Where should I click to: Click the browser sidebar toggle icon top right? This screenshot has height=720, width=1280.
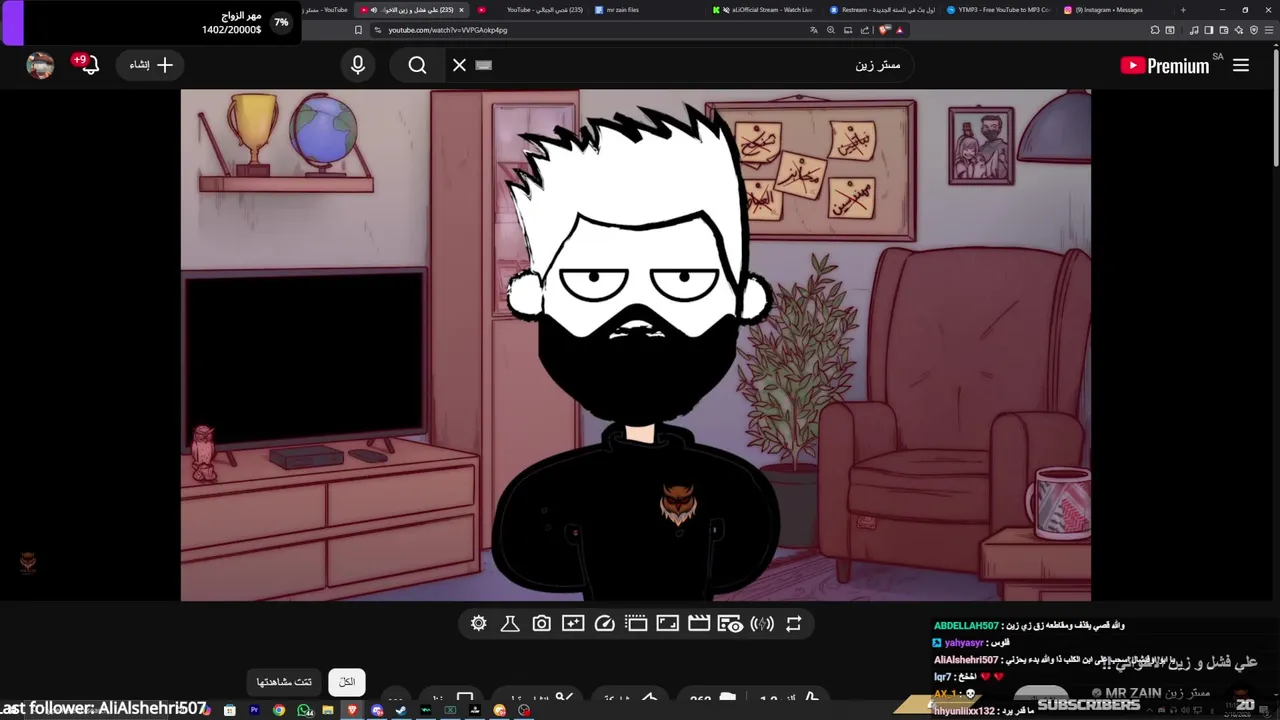click(x=1208, y=30)
